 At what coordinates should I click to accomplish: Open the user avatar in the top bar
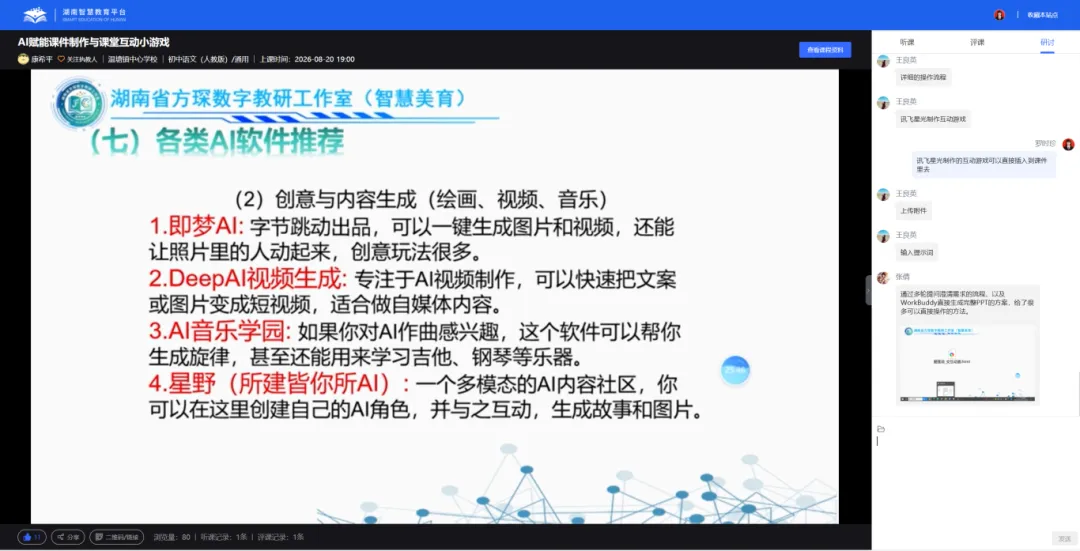click(999, 14)
